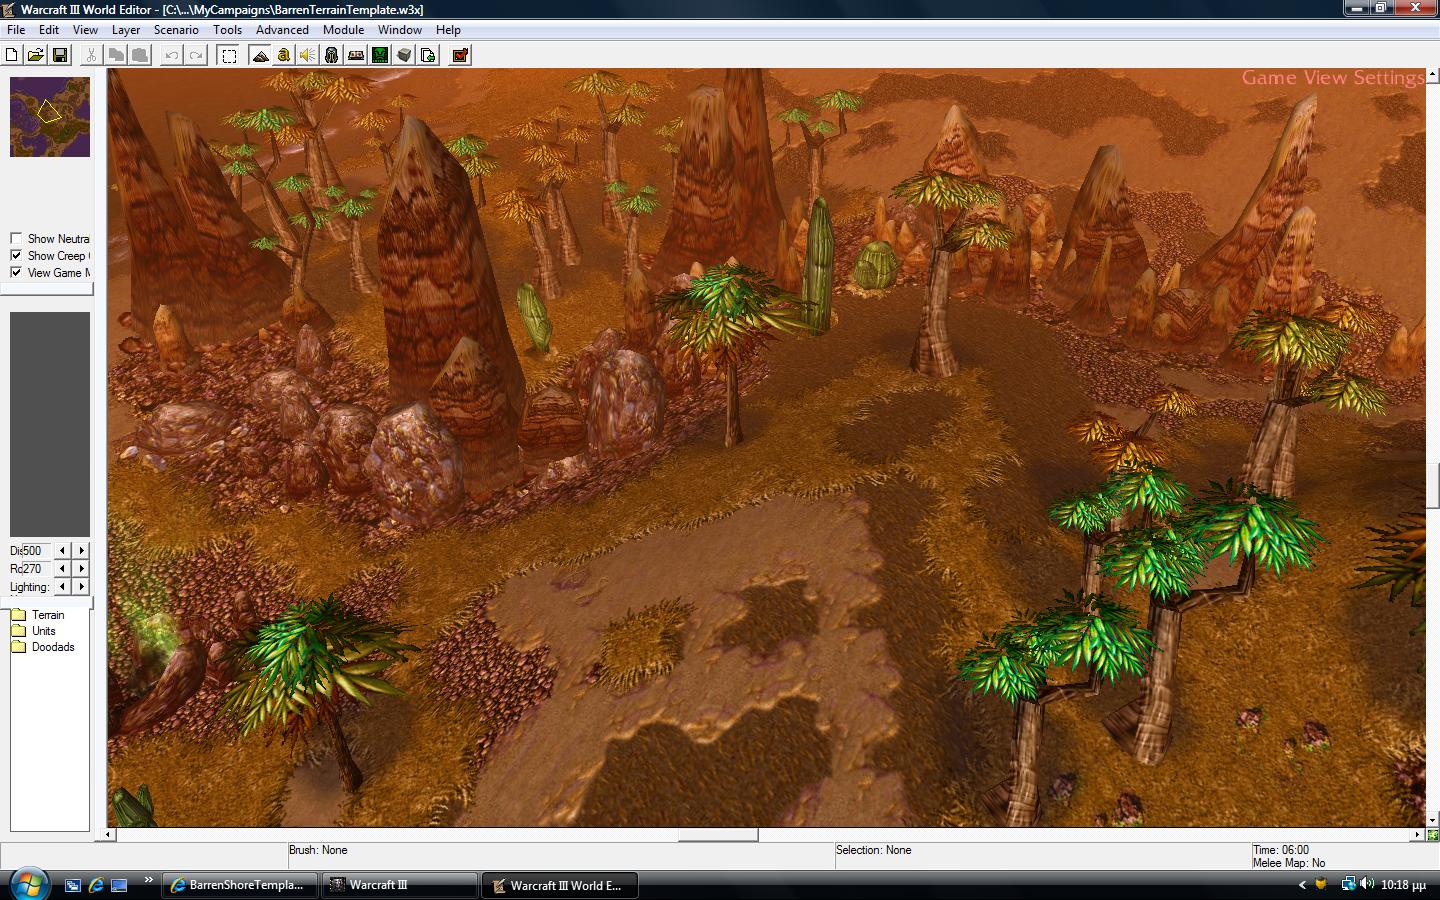Save the map with the floppy disk icon
Viewport: 1440px width, 900px height.
(x=60, y=55)
